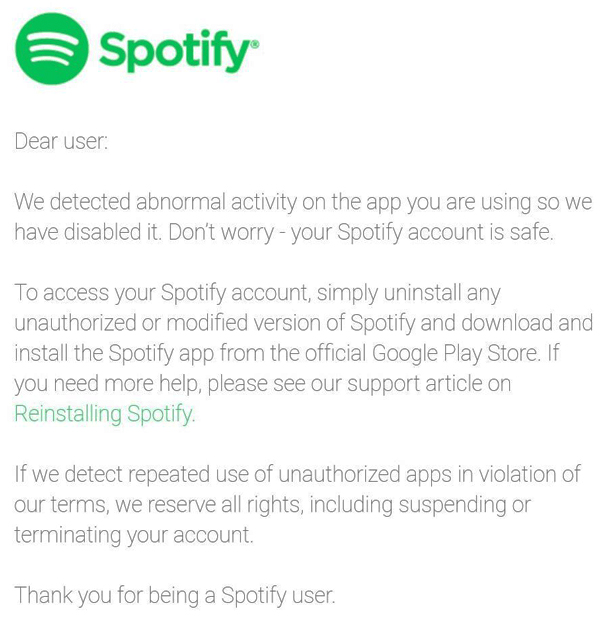Screen dimensions: 600x619
Task: Click the "Dear user:" greeting line
Action: tap(61, 141)
